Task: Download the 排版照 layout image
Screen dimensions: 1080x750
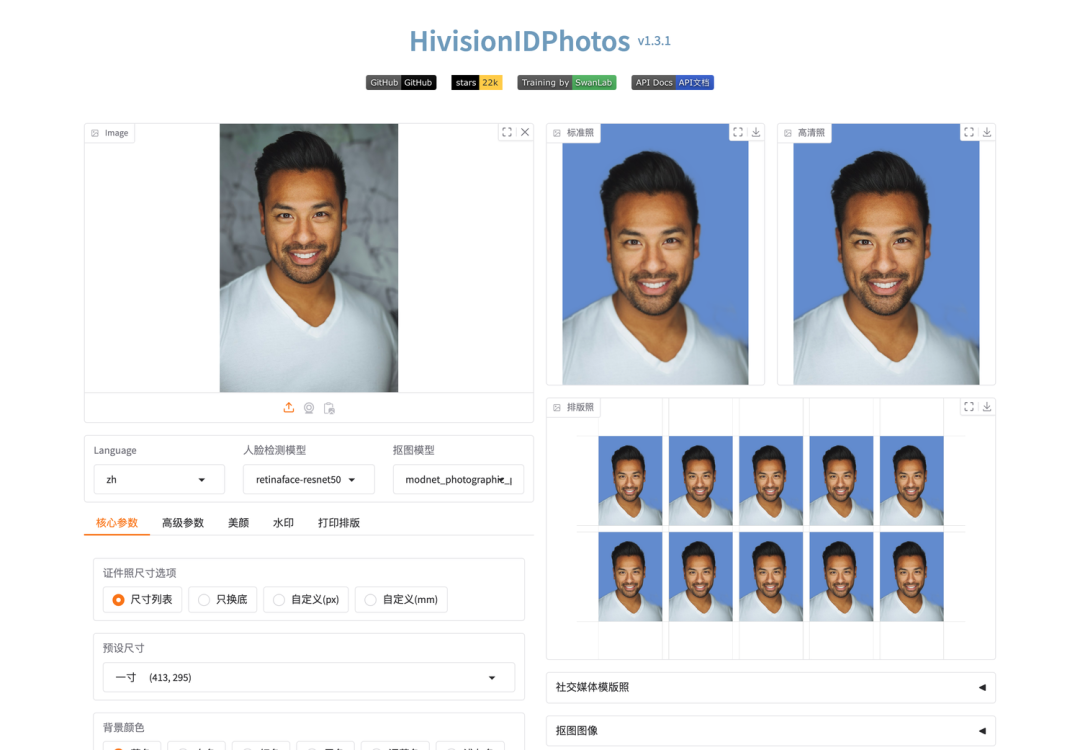Action: click(x=986, y=407)
